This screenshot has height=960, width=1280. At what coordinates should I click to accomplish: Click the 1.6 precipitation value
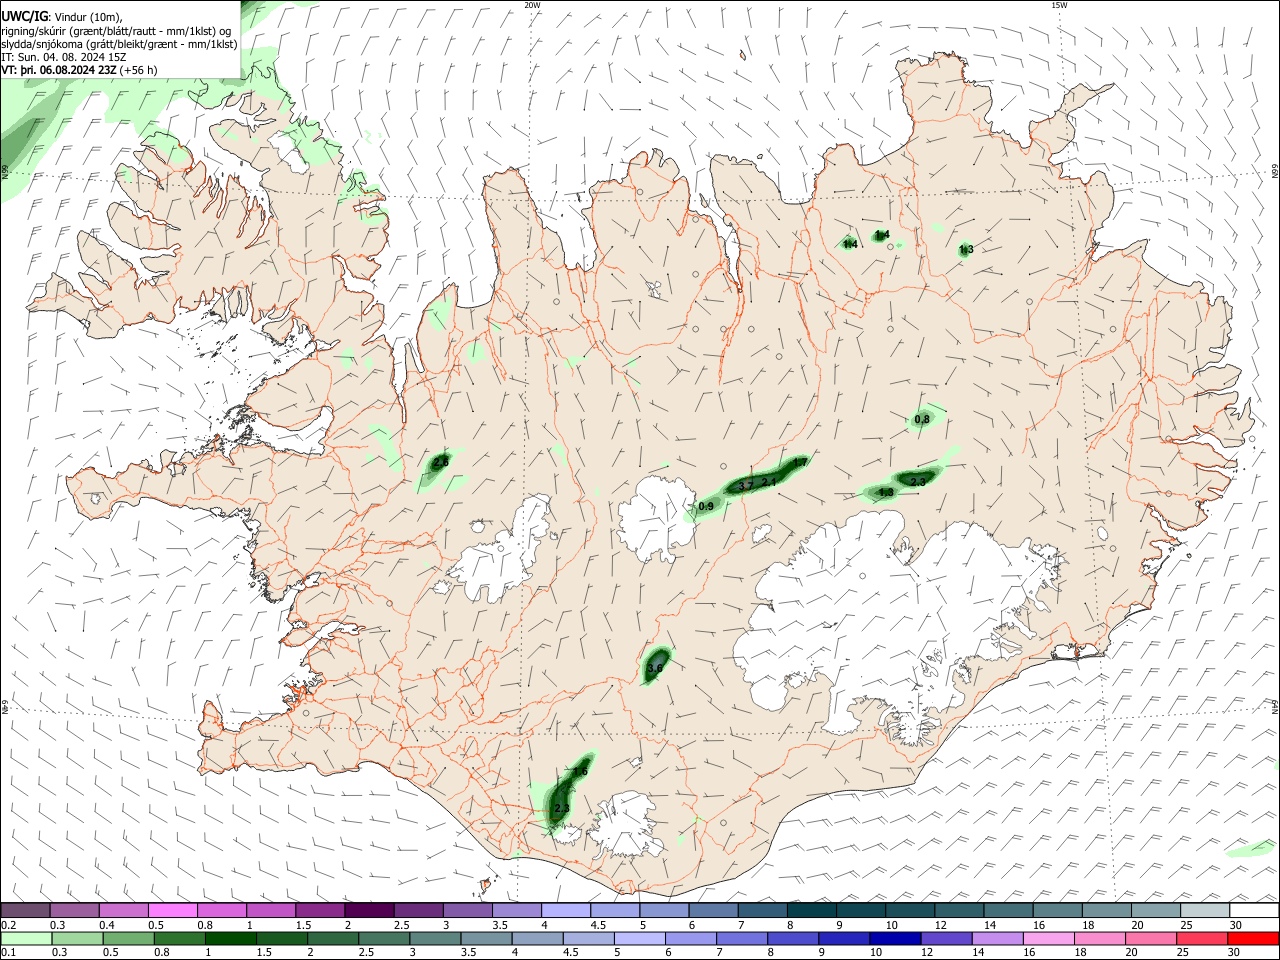click(580, 771)
